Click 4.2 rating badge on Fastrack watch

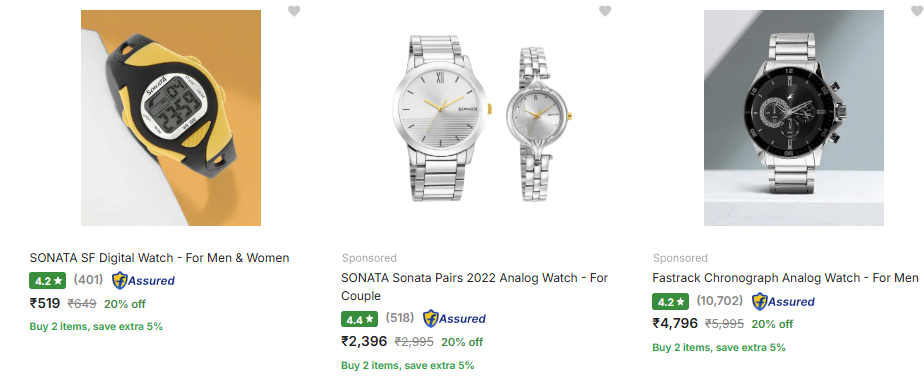(671, 302)
